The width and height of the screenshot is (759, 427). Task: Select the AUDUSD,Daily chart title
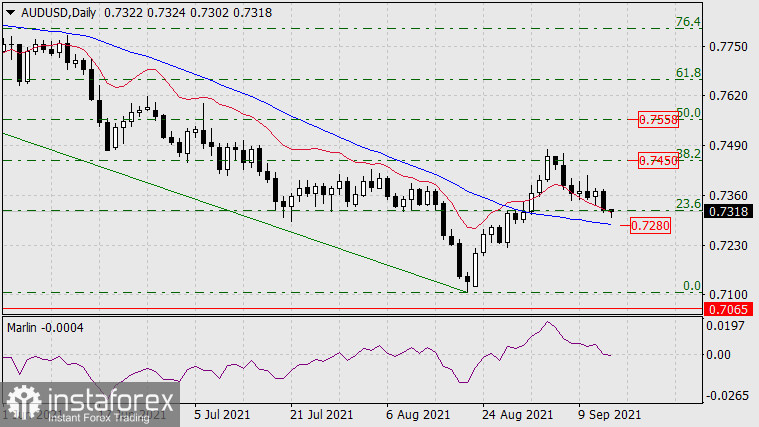[59, 13]
